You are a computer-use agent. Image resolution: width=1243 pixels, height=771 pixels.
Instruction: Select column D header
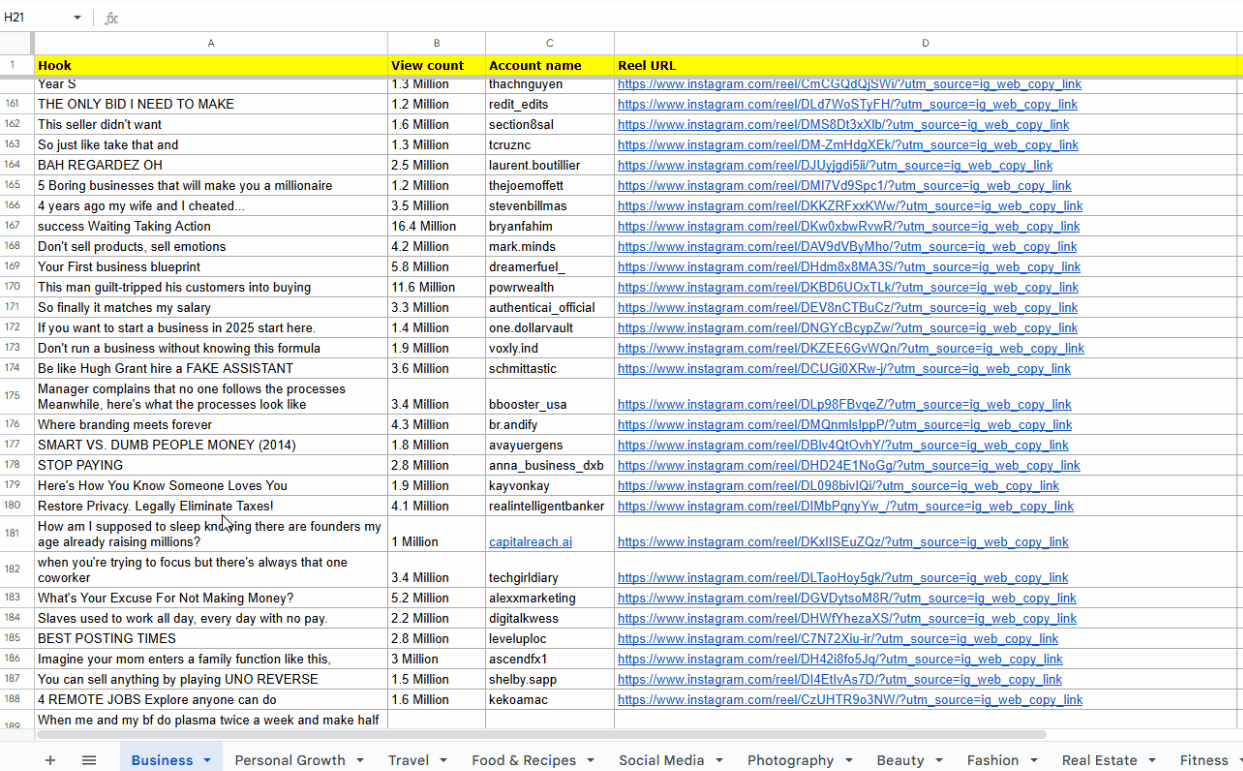(x=925, y=43)
